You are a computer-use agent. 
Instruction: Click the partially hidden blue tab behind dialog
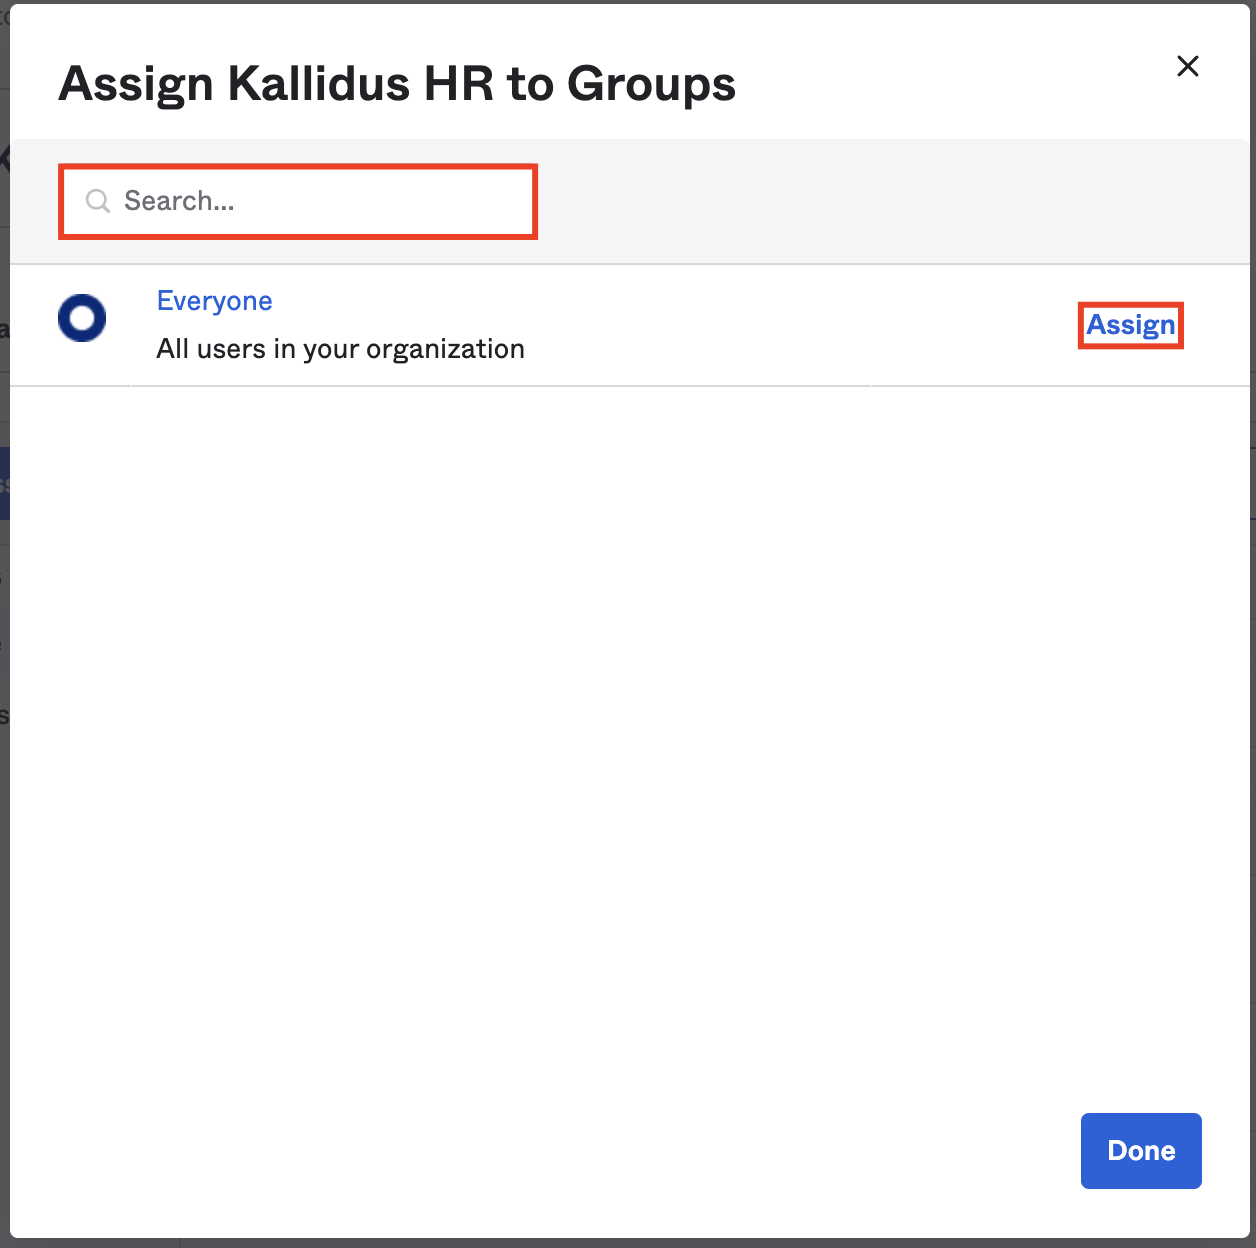(x=4, y=483)
